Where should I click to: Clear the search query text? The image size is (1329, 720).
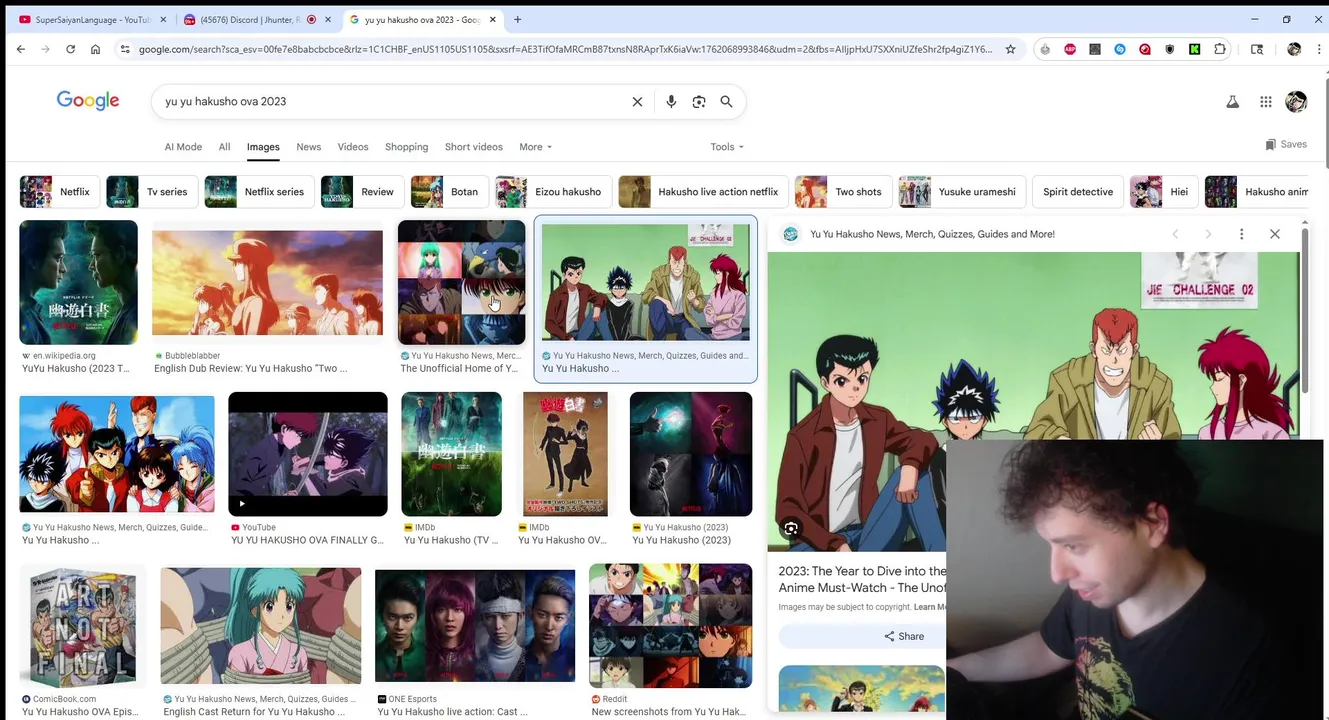637,101
